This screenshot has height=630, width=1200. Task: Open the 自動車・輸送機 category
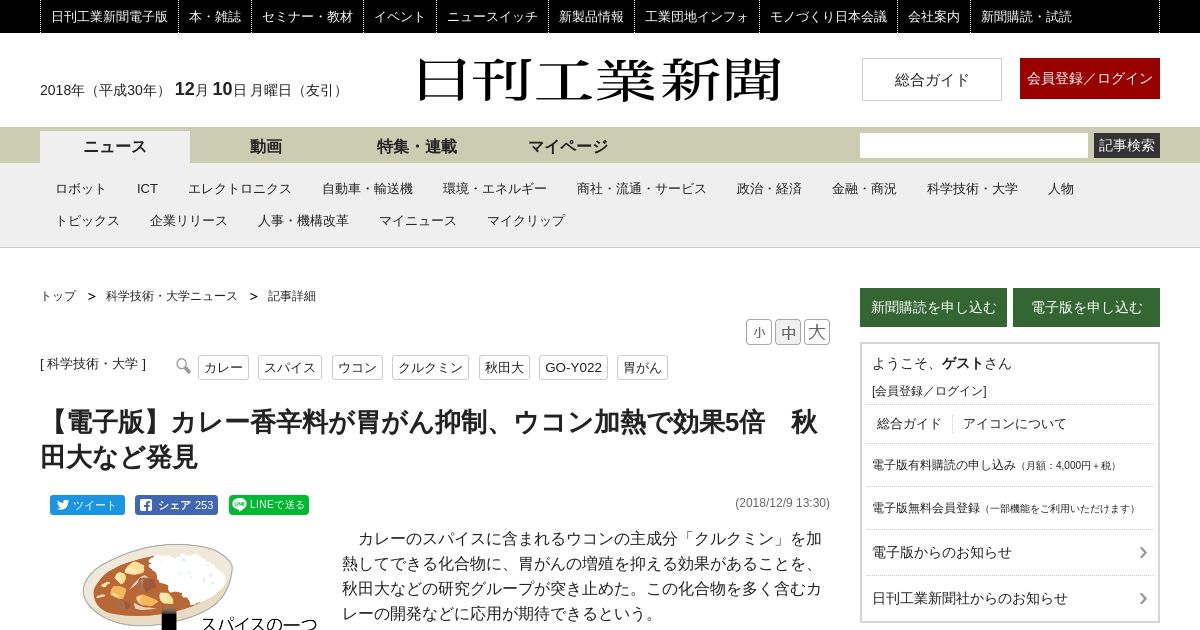367,188
